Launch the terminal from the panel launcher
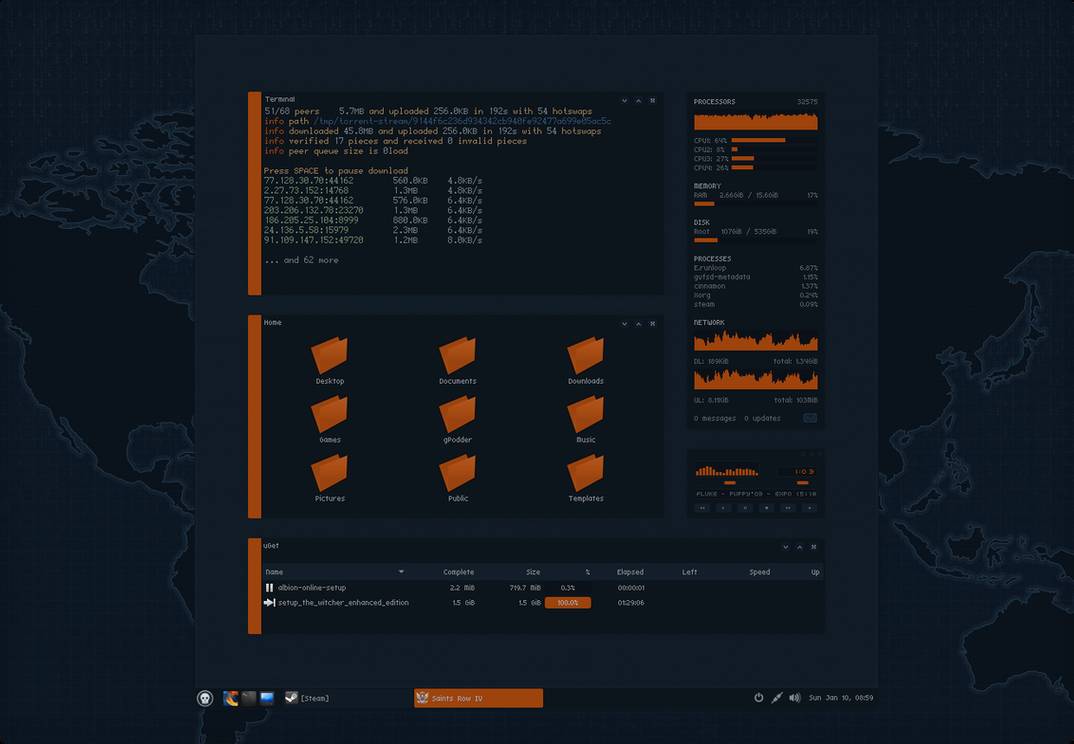1074x744 pixels. 249,698
